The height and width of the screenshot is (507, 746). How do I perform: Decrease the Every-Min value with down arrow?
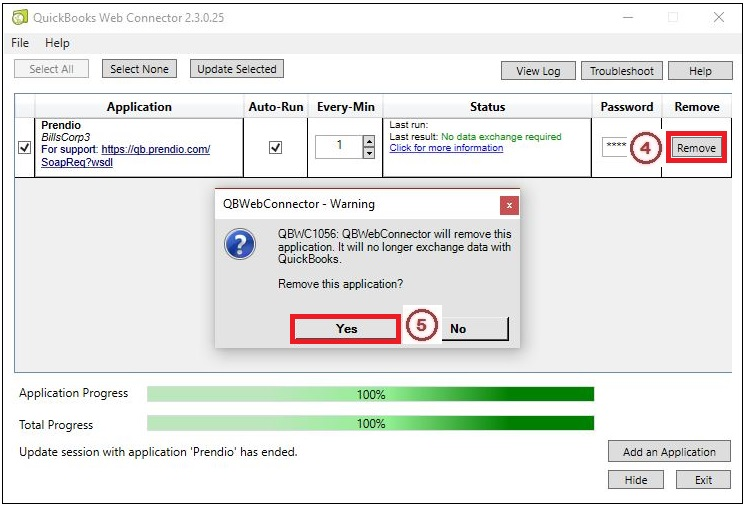[x=368, y=153]
